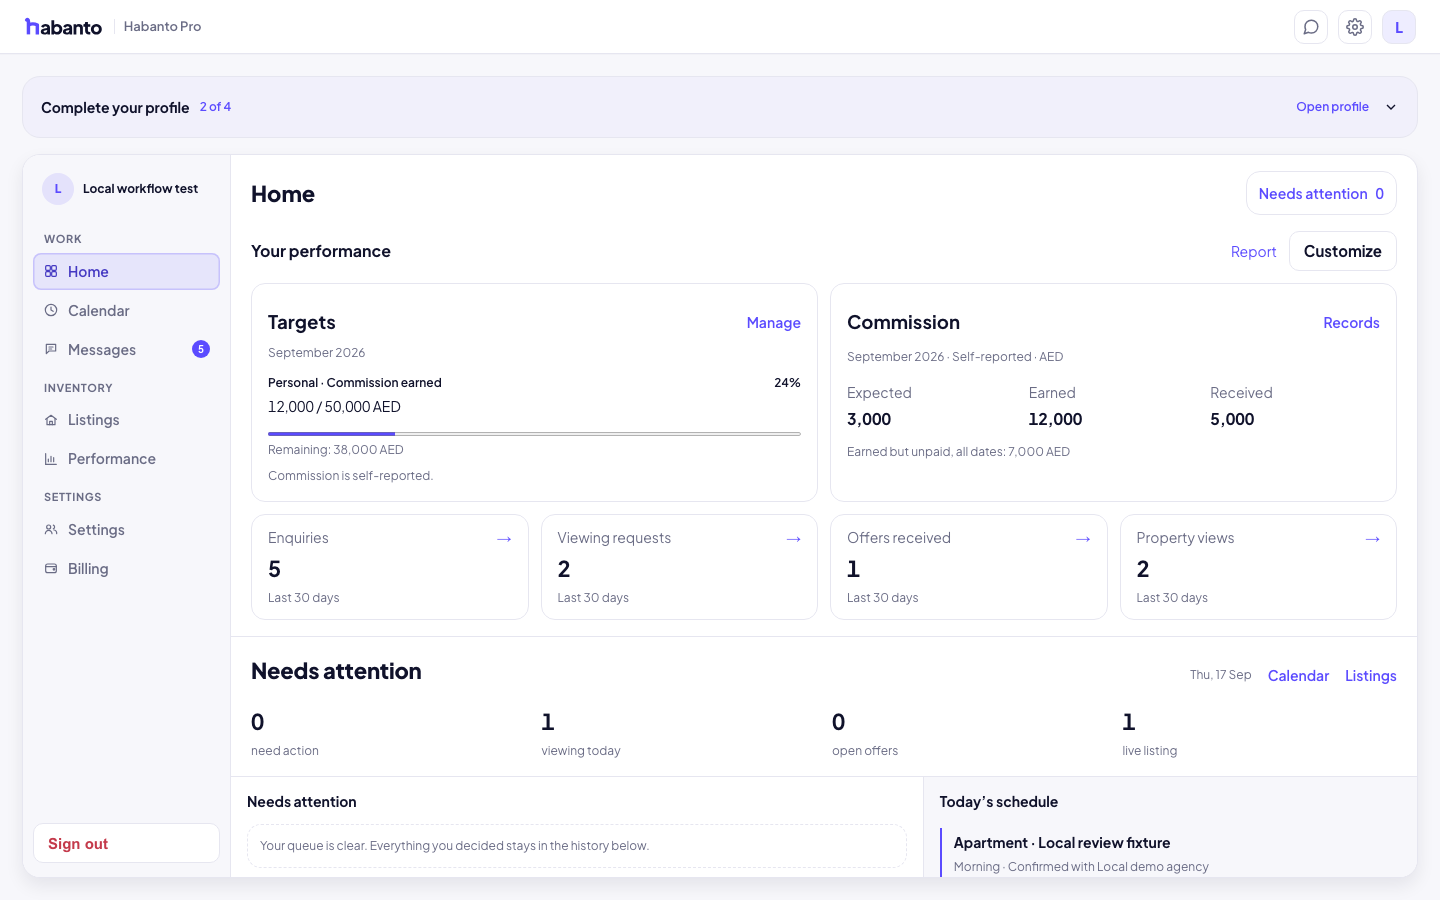Click Records in the Commission card
Image resolution: width=1440 pixels, height=900 pixels.
point(1351,323)
